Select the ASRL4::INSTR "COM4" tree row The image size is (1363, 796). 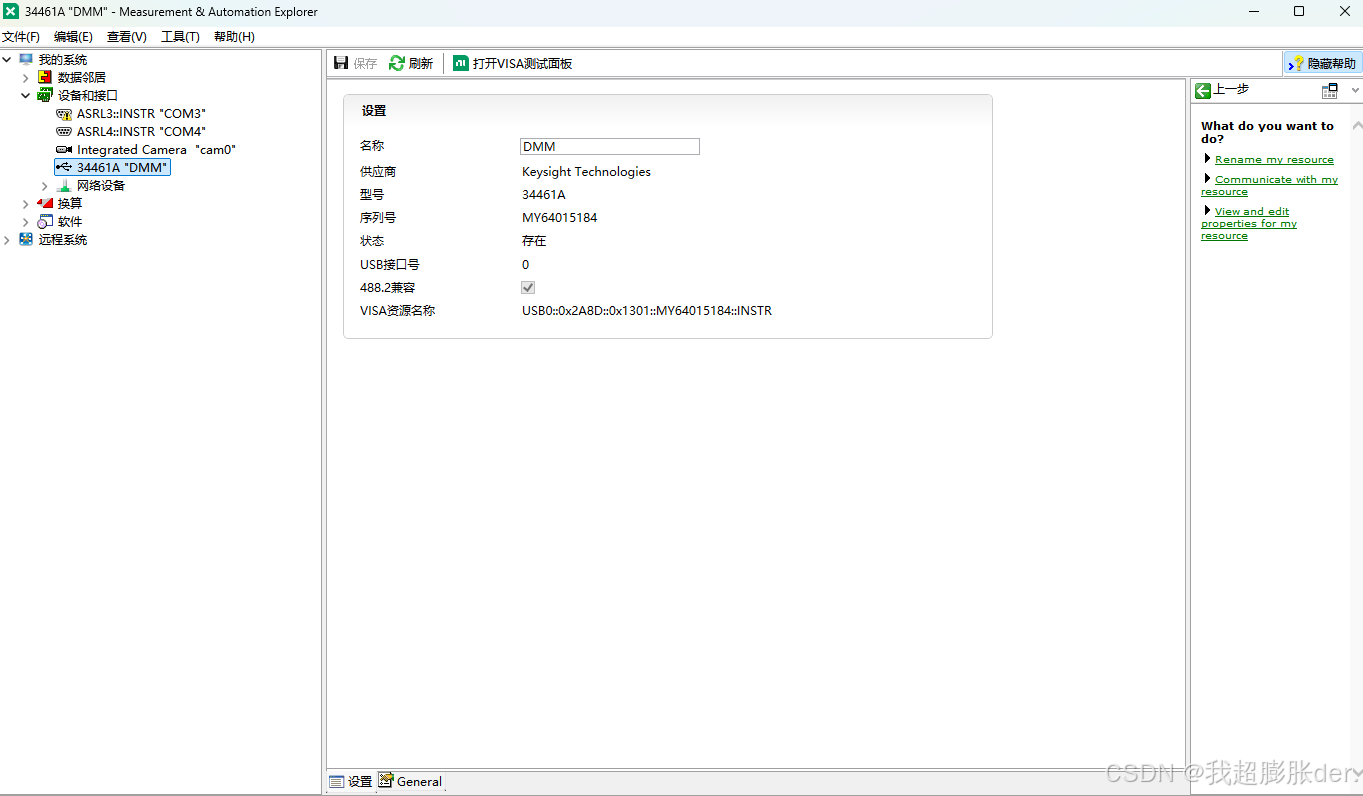point(141,132)
